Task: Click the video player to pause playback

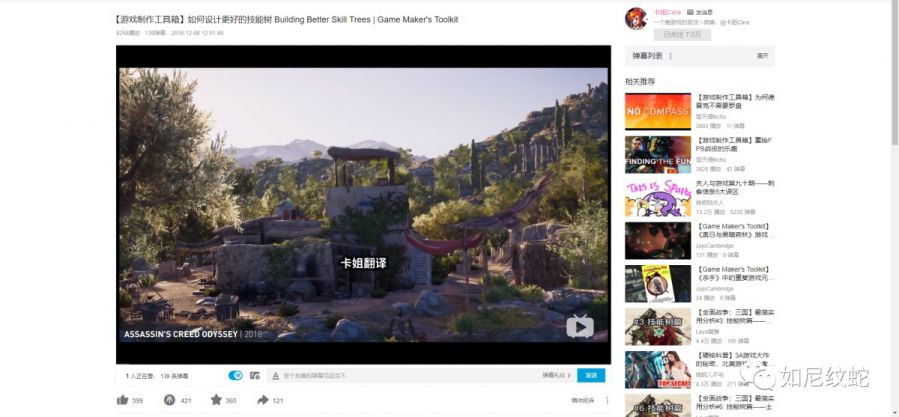Action: pos(363,204)
